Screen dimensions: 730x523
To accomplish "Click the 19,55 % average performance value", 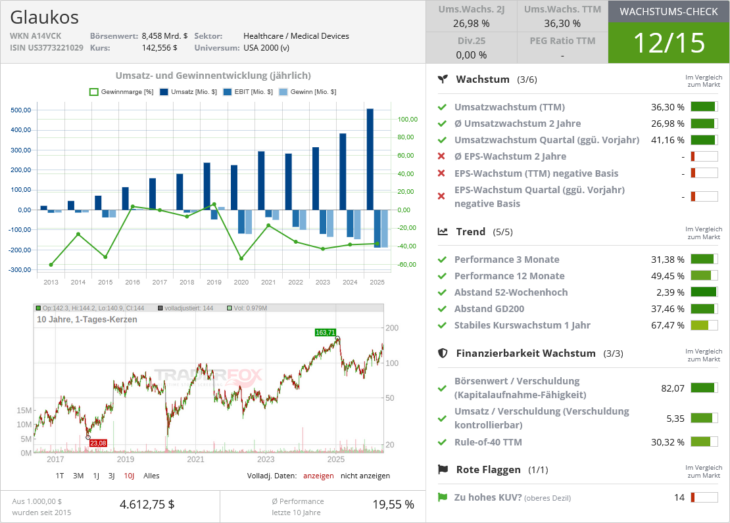I will click(x=393, y=504).
